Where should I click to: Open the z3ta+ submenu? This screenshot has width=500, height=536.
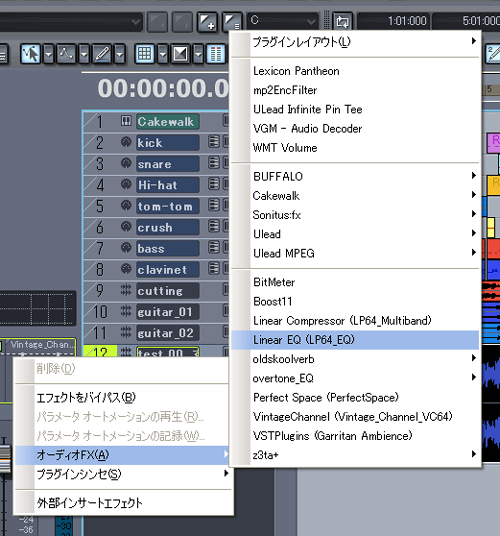(x=355, y=455)
